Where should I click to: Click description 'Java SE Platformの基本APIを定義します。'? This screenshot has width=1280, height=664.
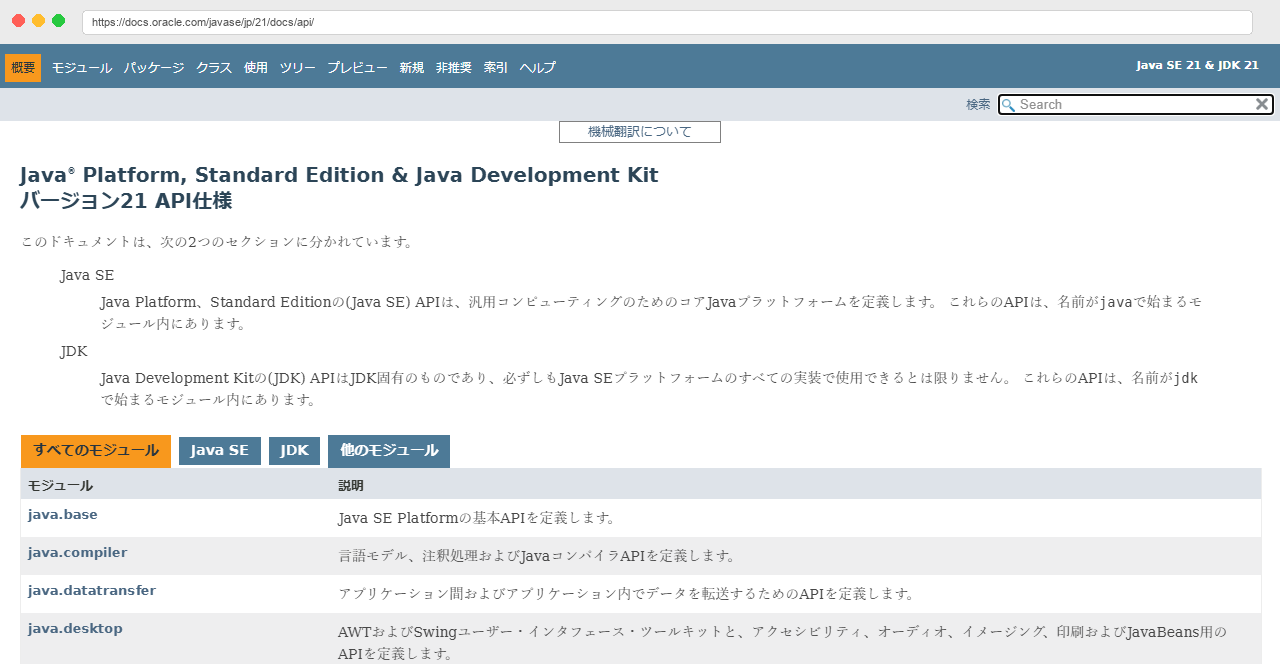click(476, 518)
